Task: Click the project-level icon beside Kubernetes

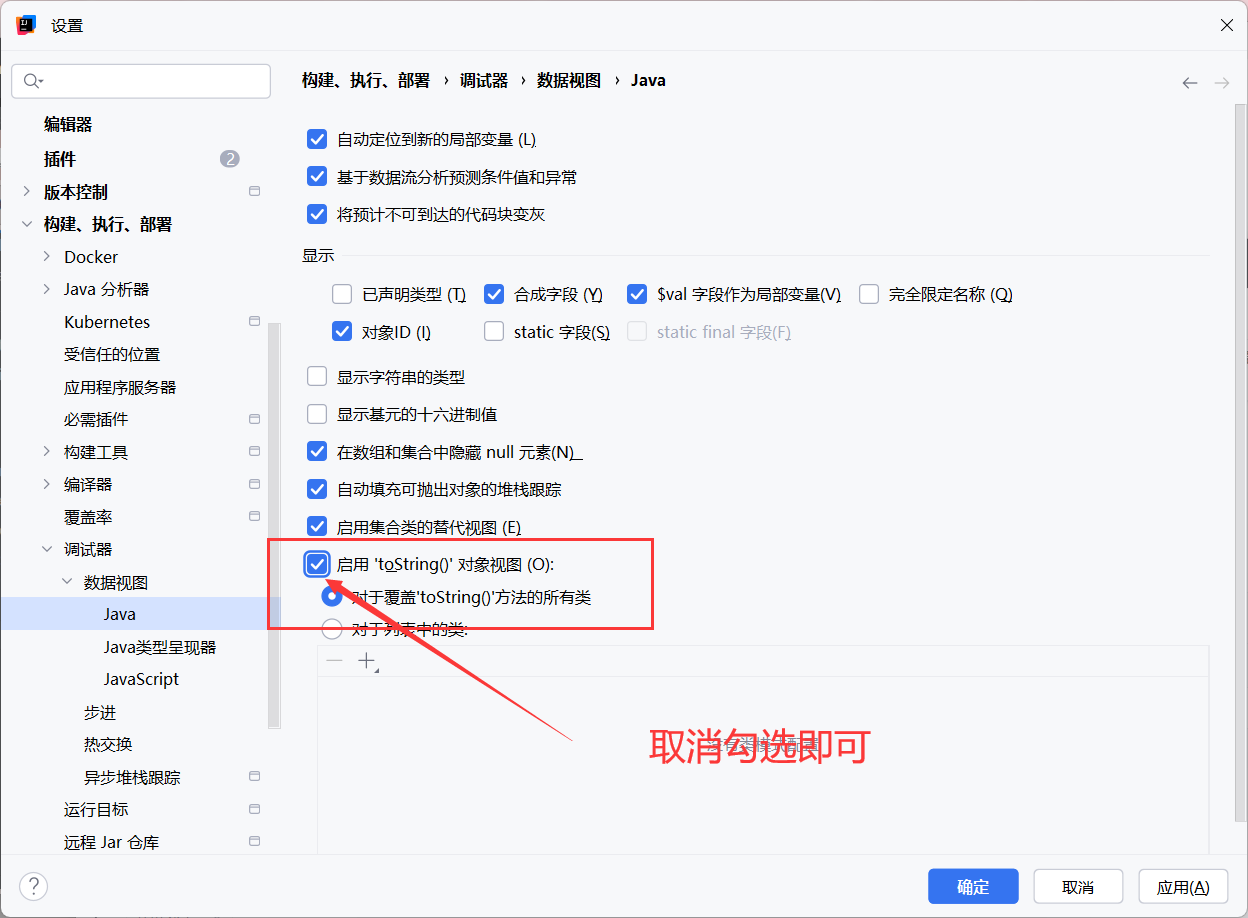Action: (x=254, y=322)
